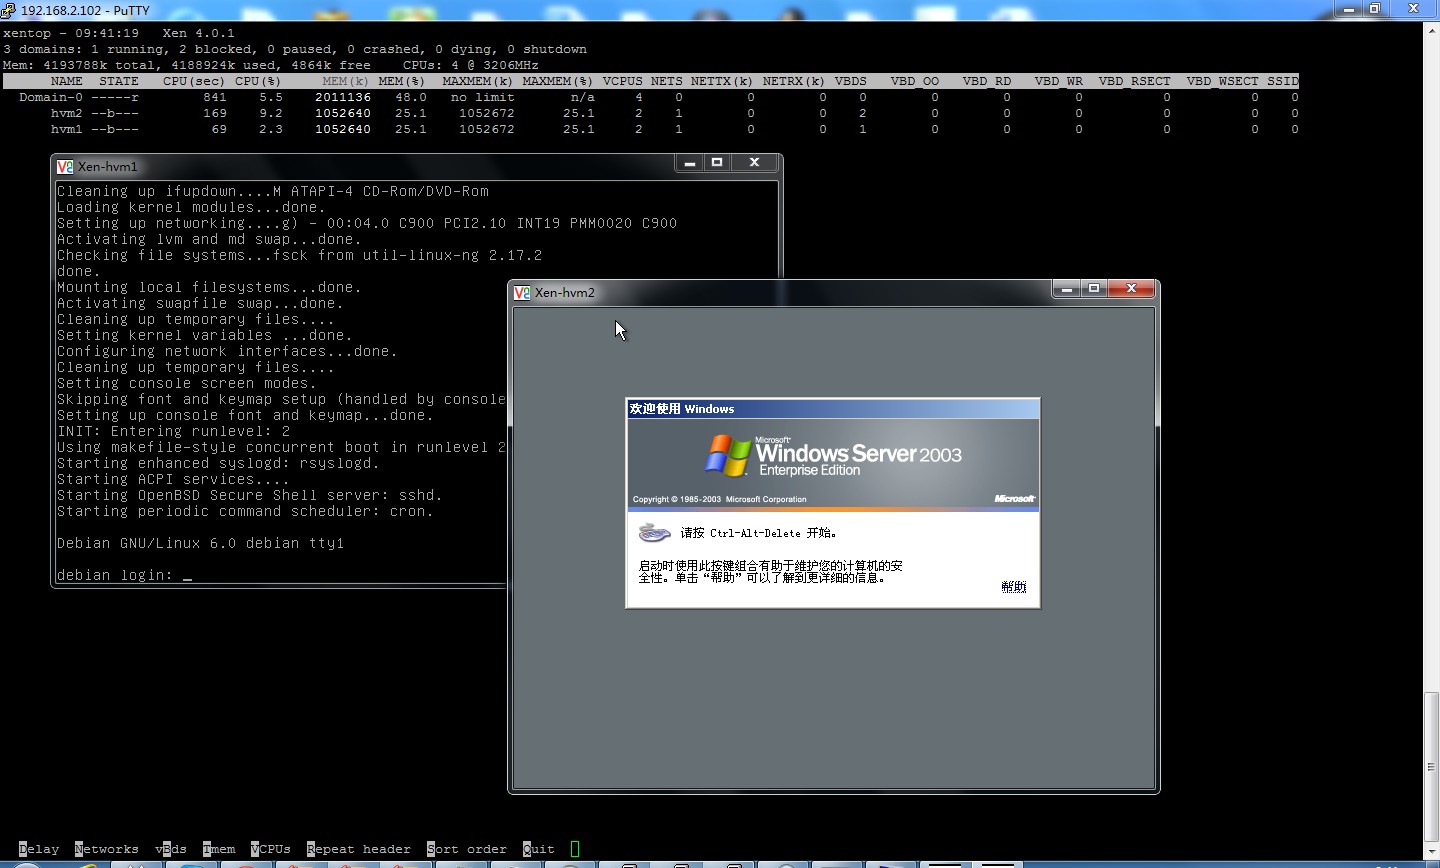Select Networks in xentop bottom menu
This screenshot has height=868, width=1440.
[x=107, y=849]
